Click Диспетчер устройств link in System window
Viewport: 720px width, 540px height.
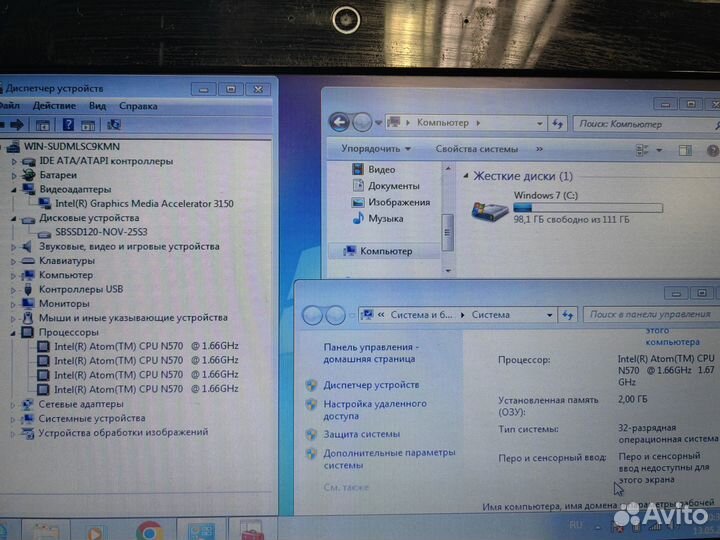(371, 385)
